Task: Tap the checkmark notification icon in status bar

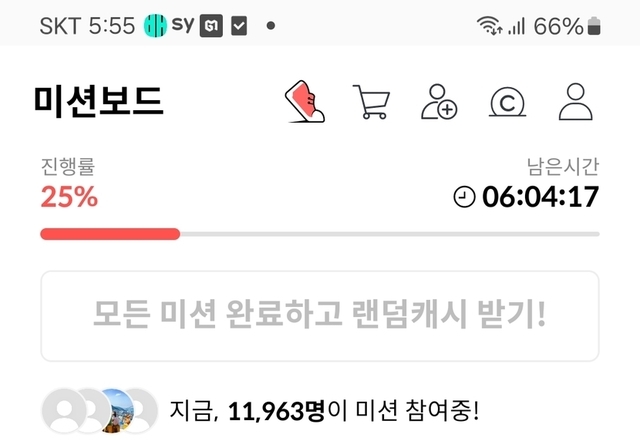Action: (x=239, y=26)
